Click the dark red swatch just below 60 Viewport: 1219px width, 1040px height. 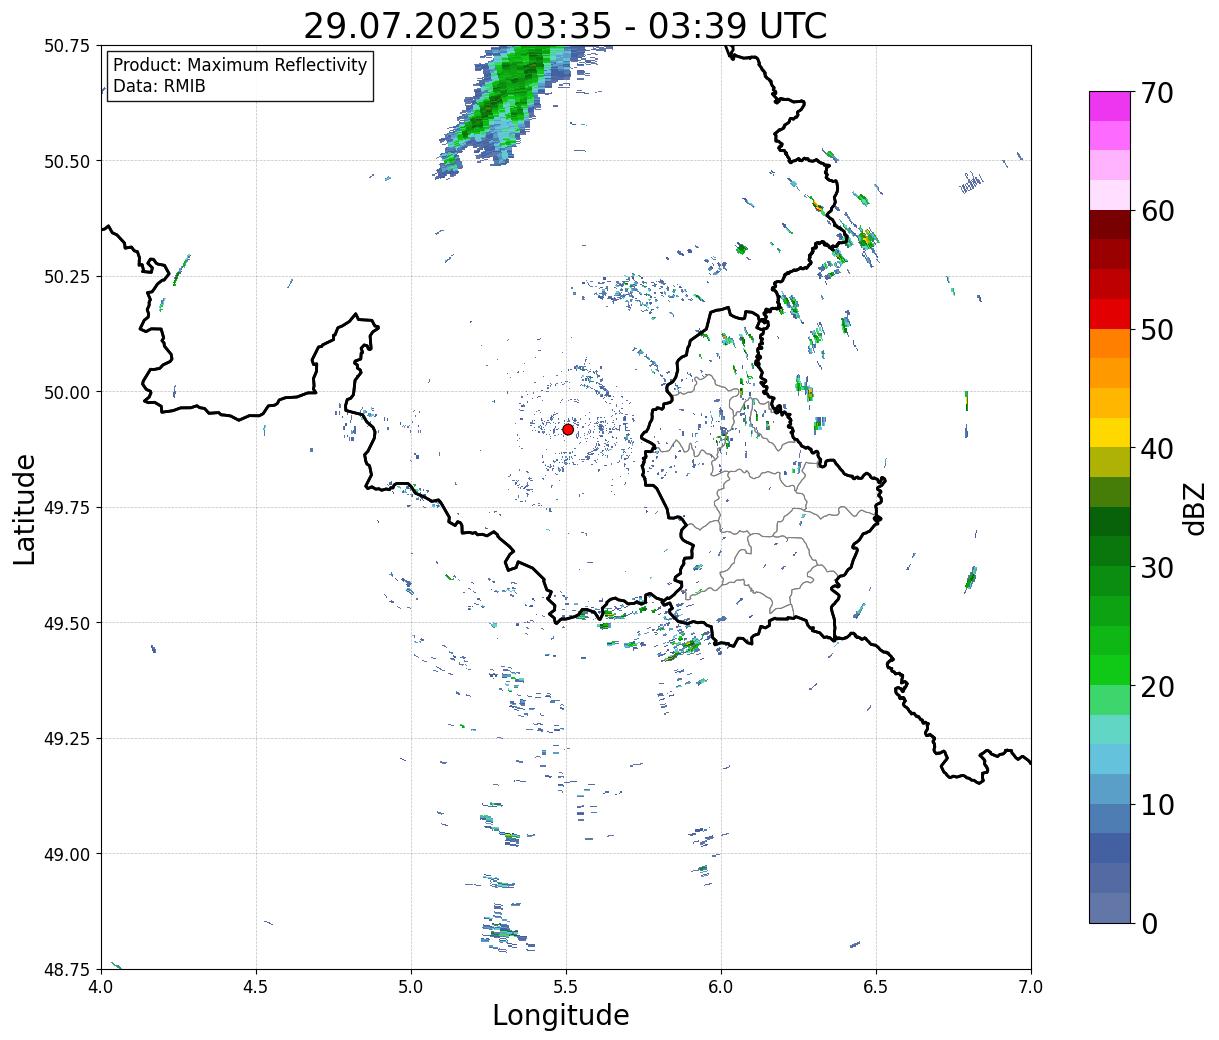(x=1110, y=225)
